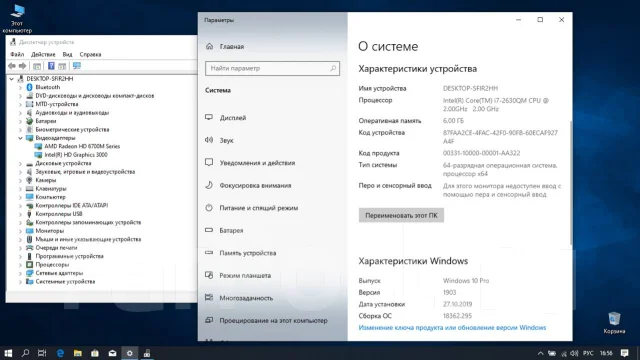Click the scan hardware monitor icon in toolbar
This screenshot has height=360, width=640.
77,66
